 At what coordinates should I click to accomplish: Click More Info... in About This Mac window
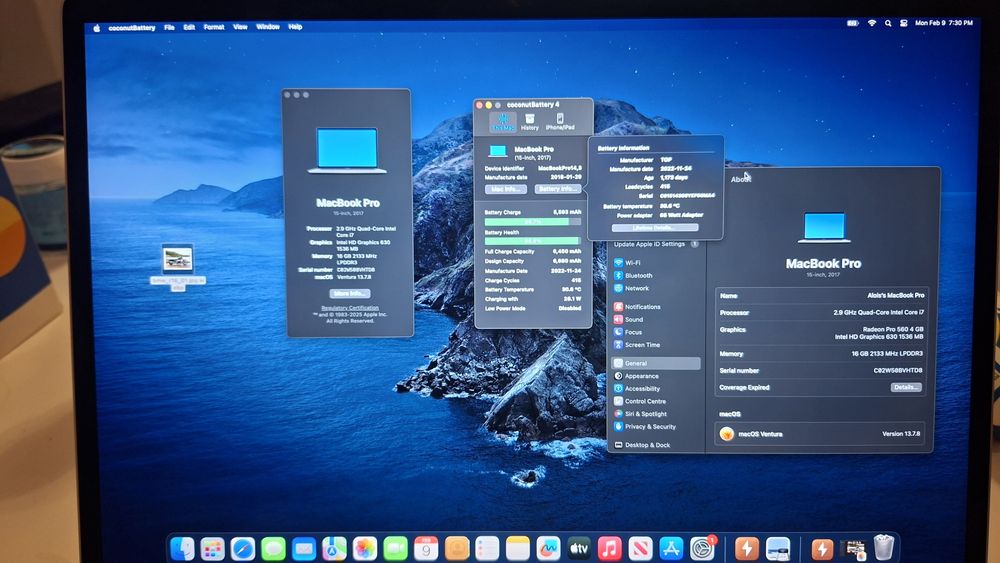coord(350,294)
